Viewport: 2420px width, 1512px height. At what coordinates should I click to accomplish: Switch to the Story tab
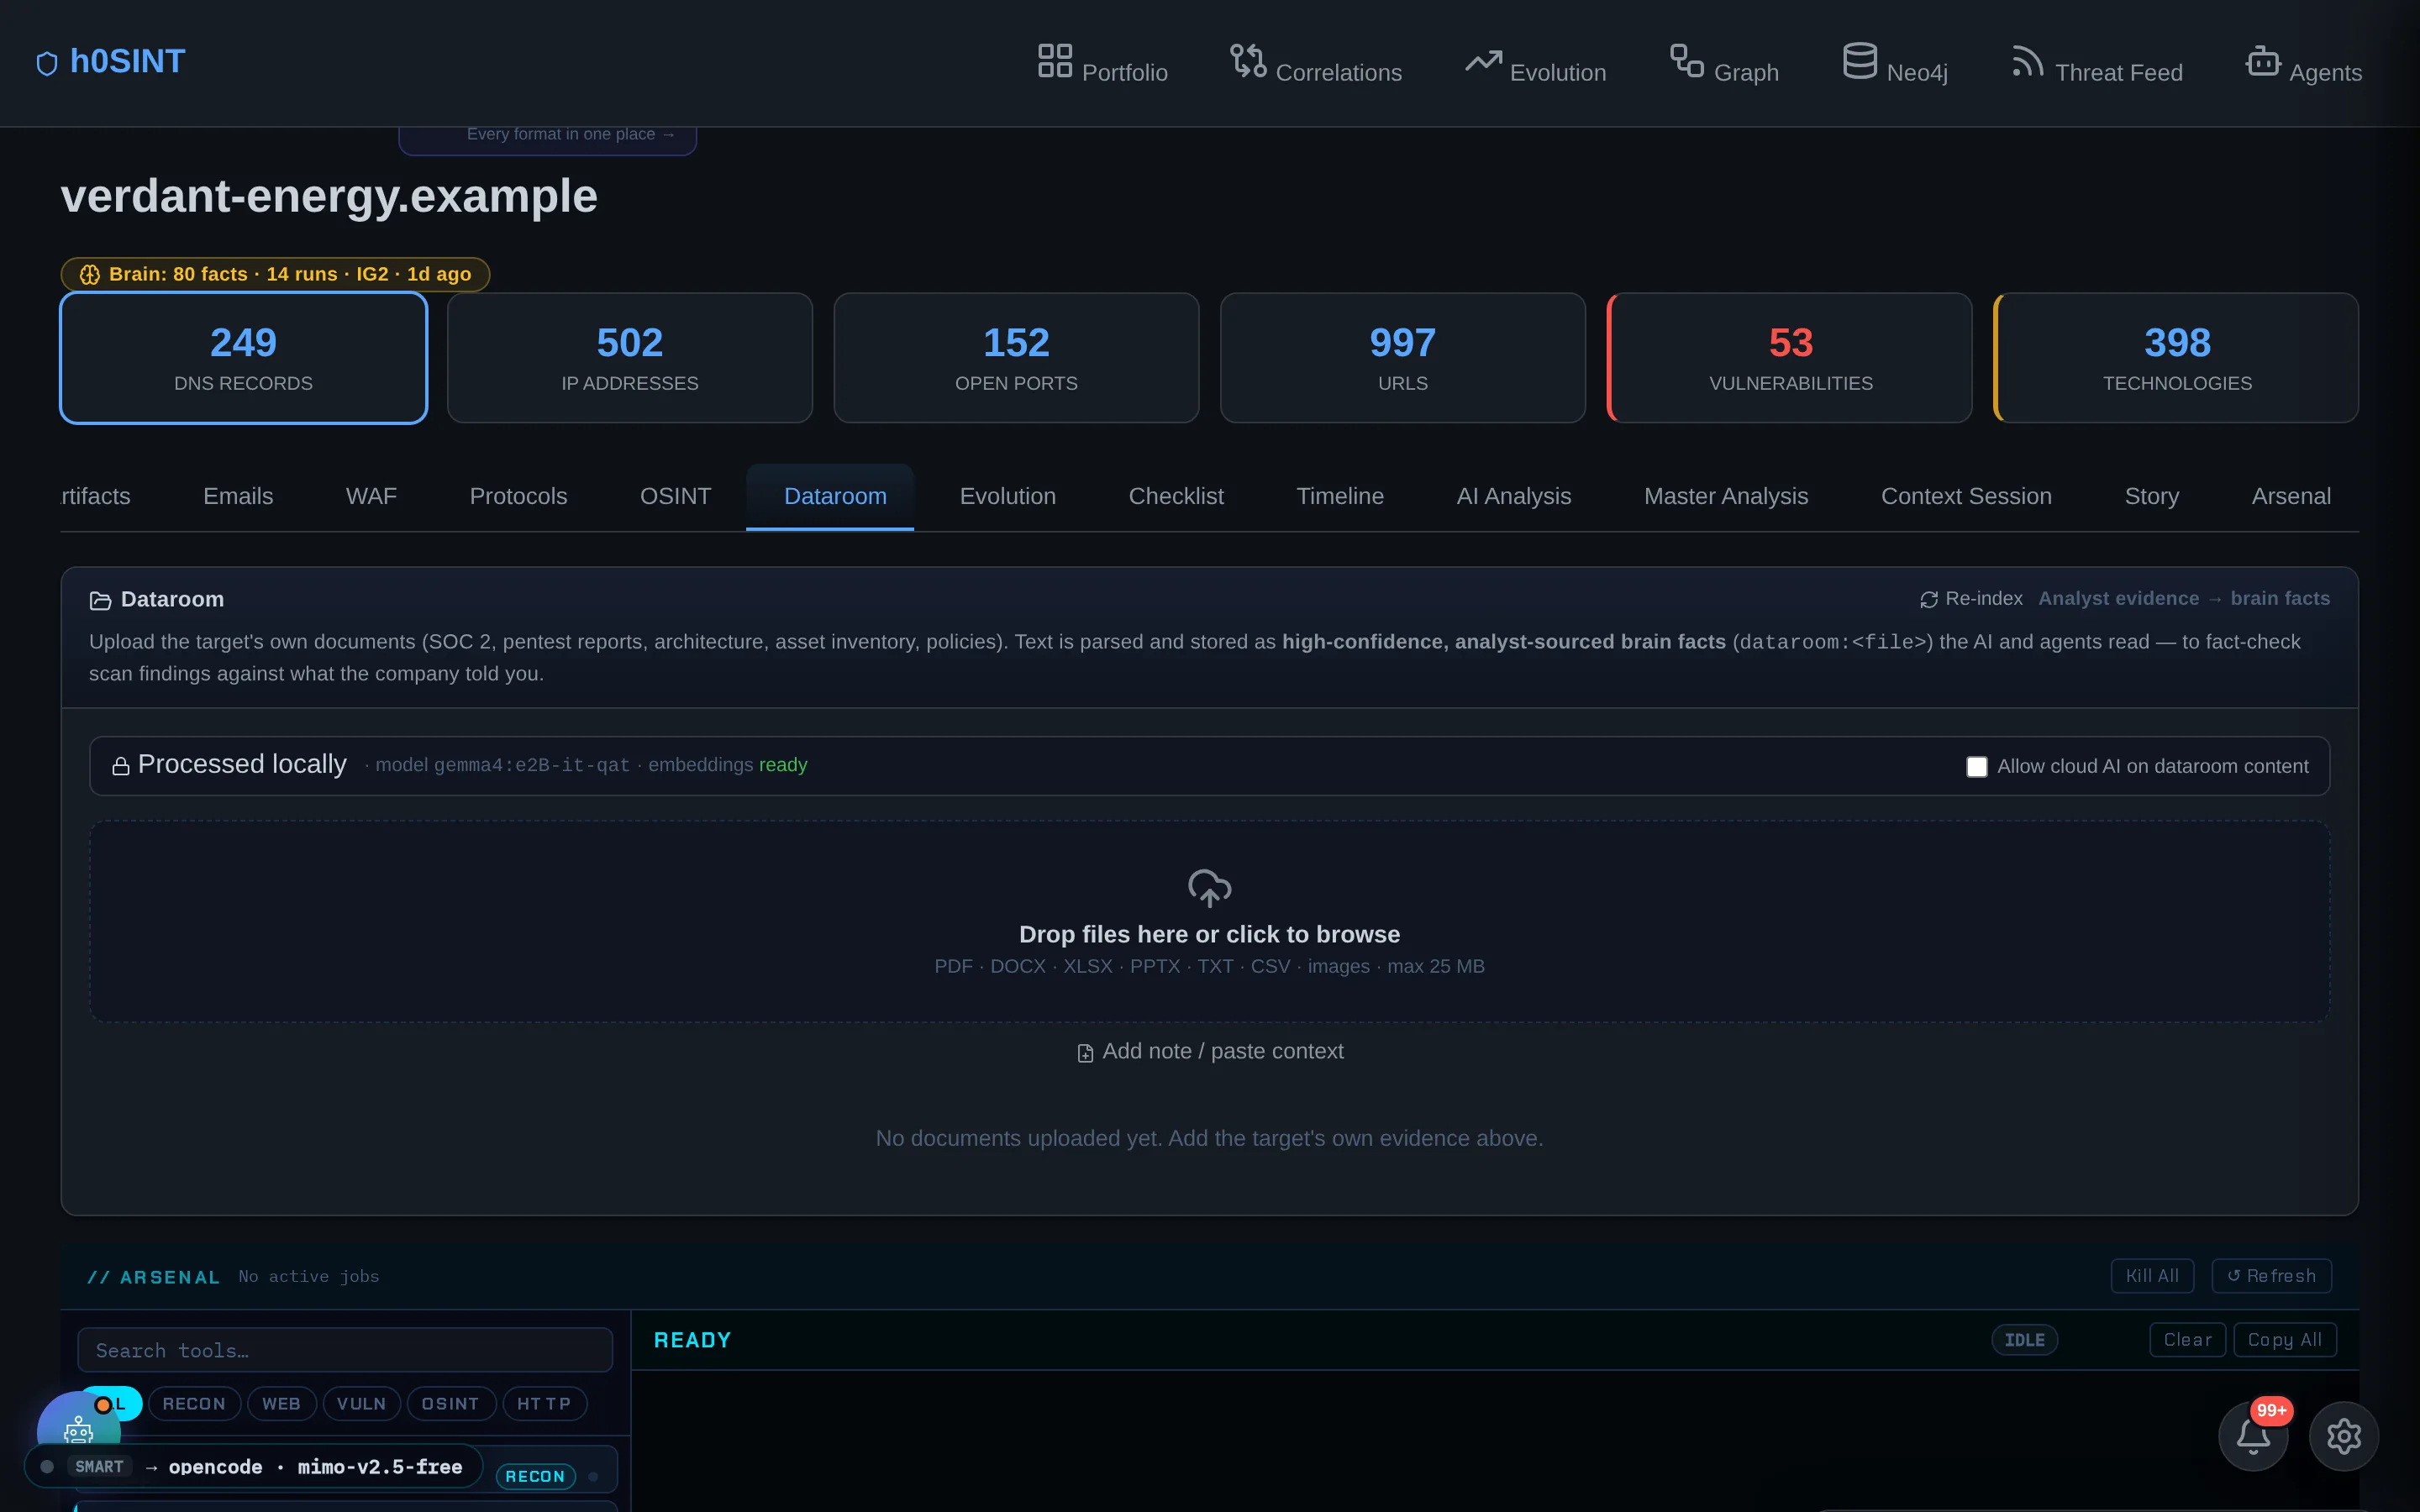coord(2151,496)
